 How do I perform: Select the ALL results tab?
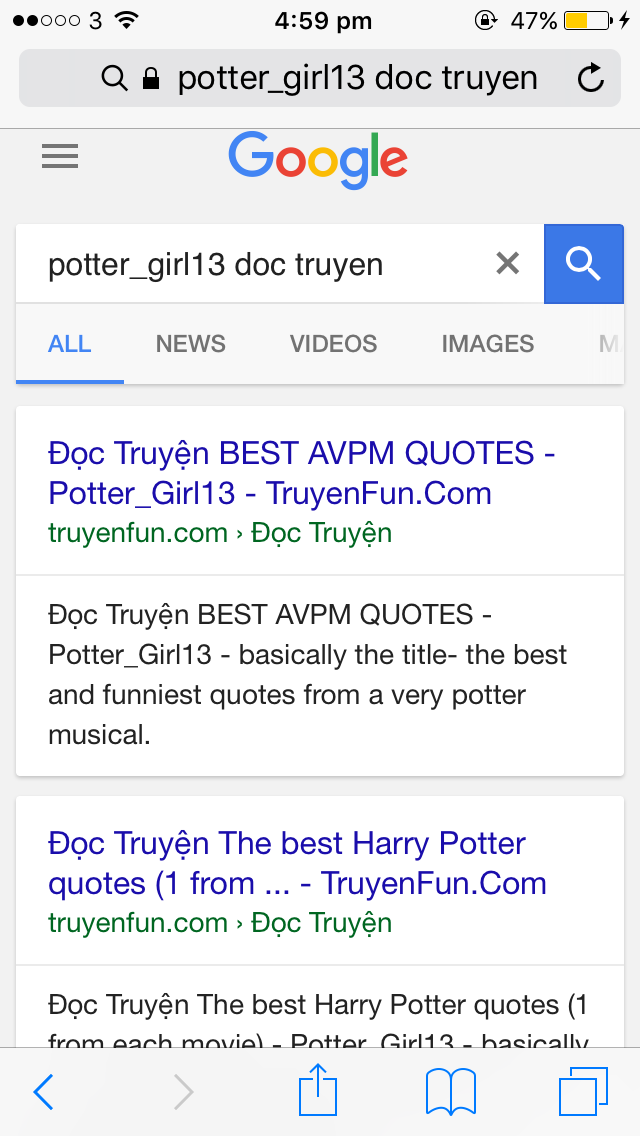coord(70,343)
